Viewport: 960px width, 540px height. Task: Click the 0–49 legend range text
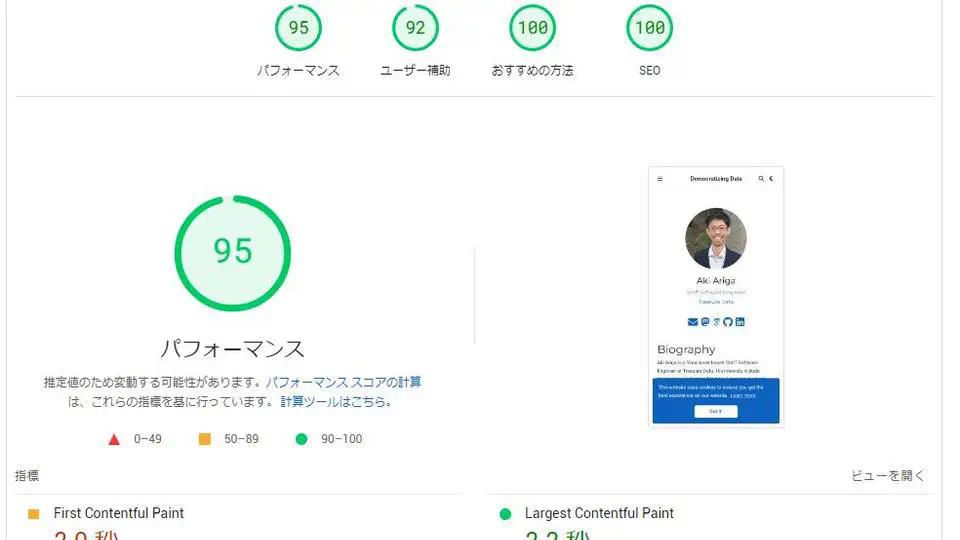(x=148, y=439)
